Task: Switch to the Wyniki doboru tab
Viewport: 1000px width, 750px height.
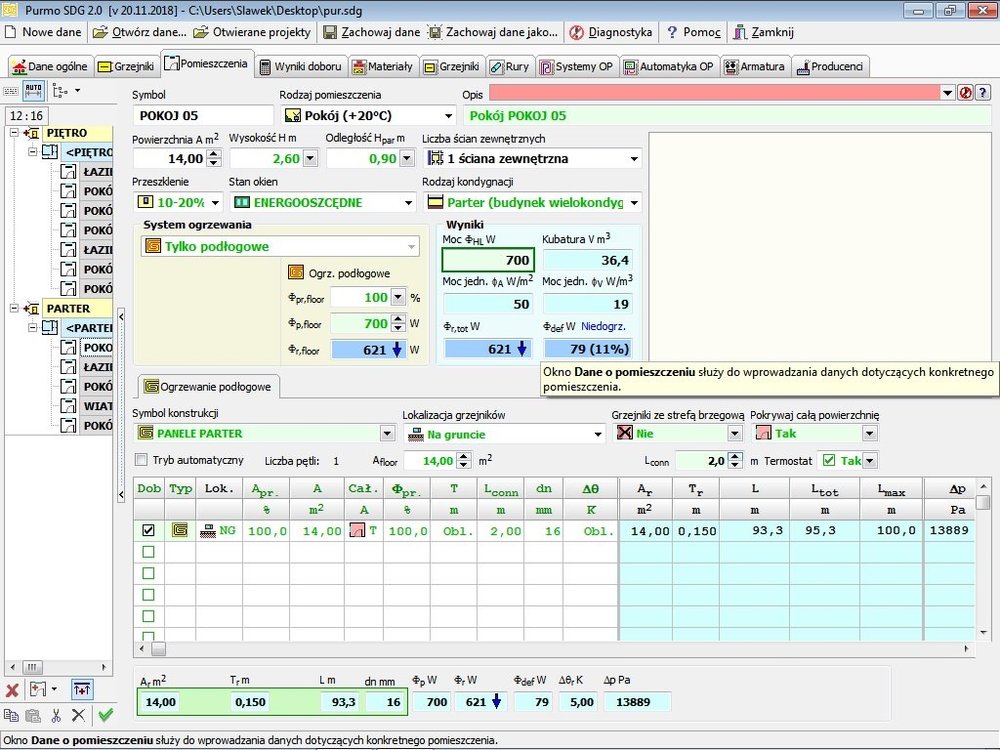Action: (x=300, y=67)
